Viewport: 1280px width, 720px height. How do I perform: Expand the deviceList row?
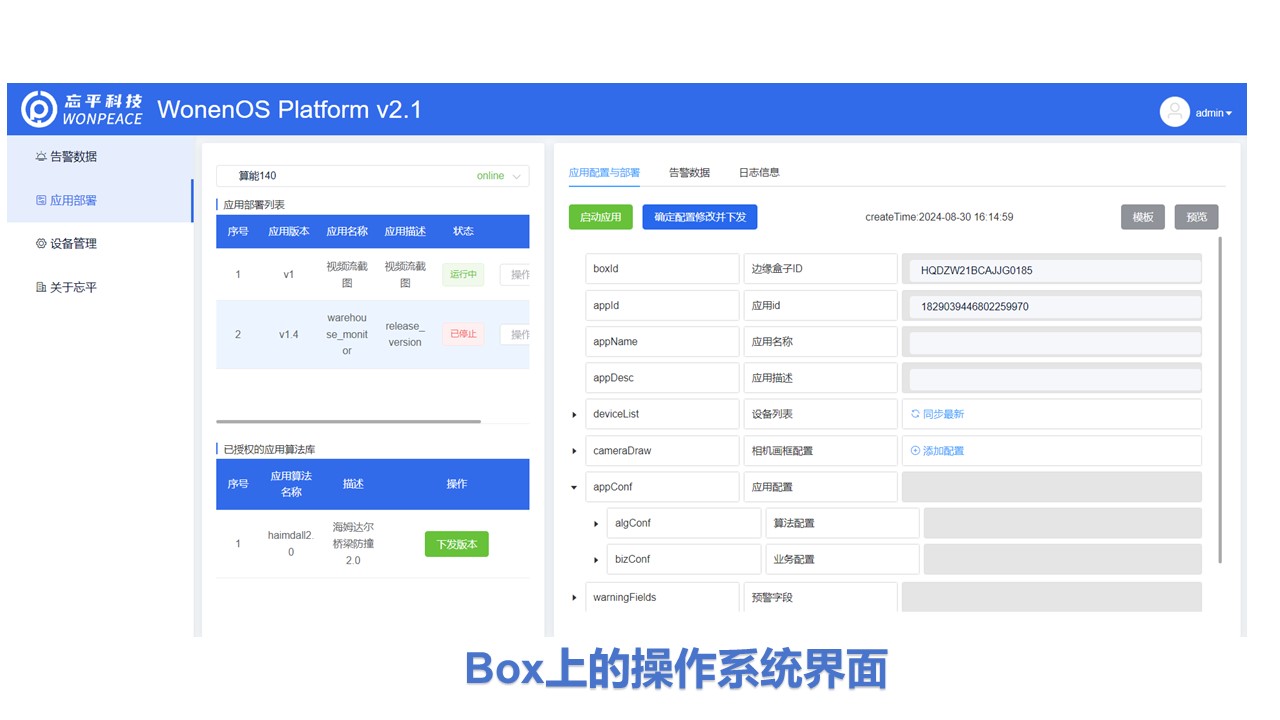pos(574,414)
